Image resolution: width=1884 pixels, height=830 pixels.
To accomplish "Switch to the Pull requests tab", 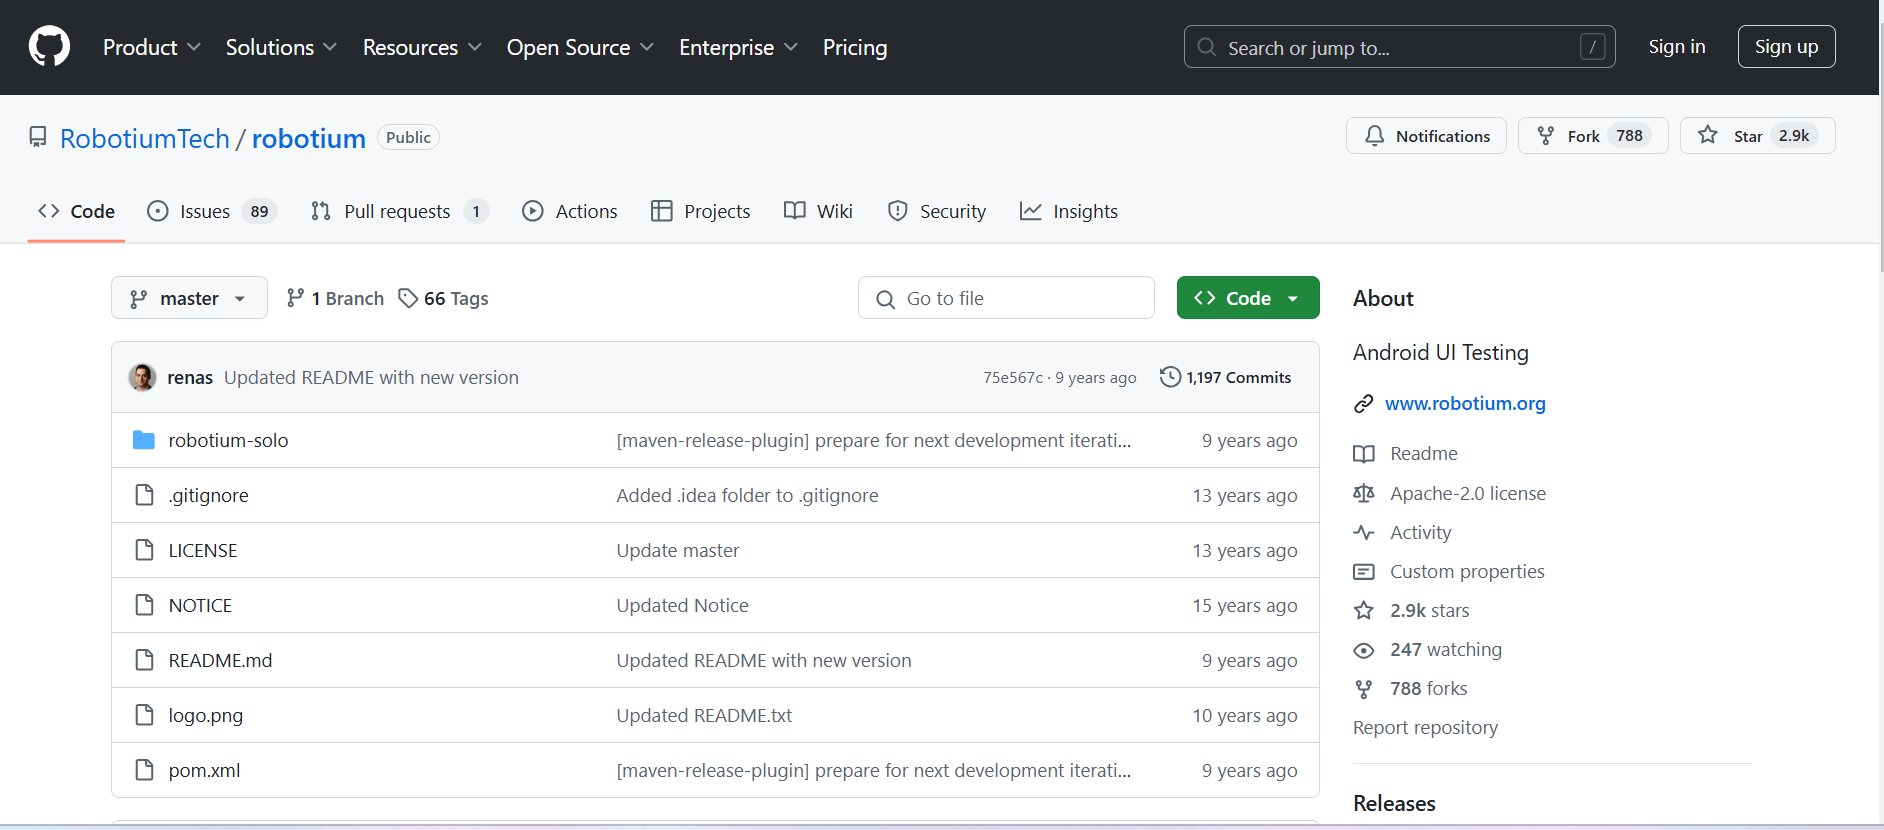I will [x=397, y=211].
